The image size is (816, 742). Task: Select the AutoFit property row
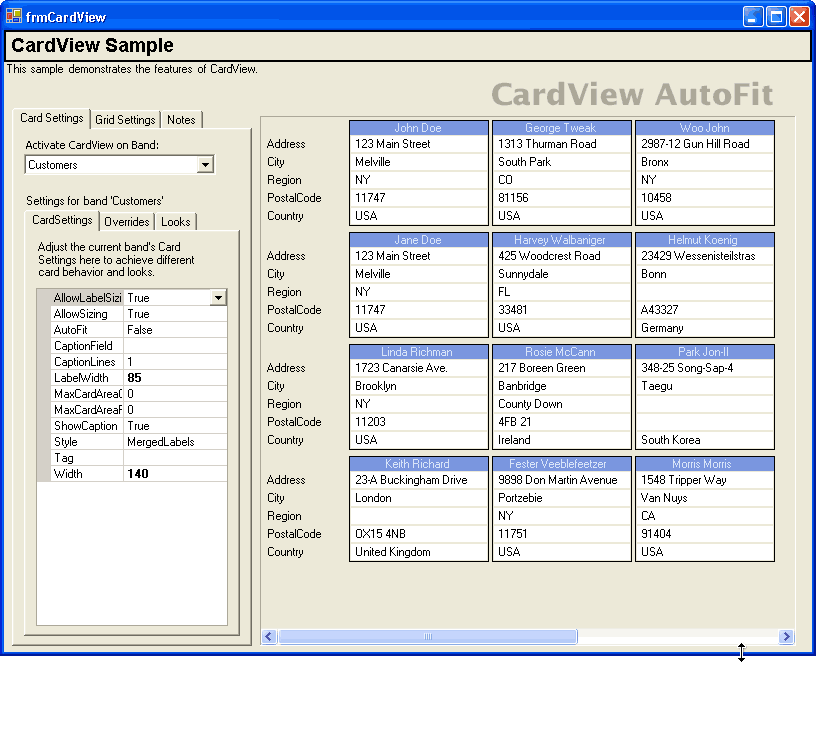(86, 330)
